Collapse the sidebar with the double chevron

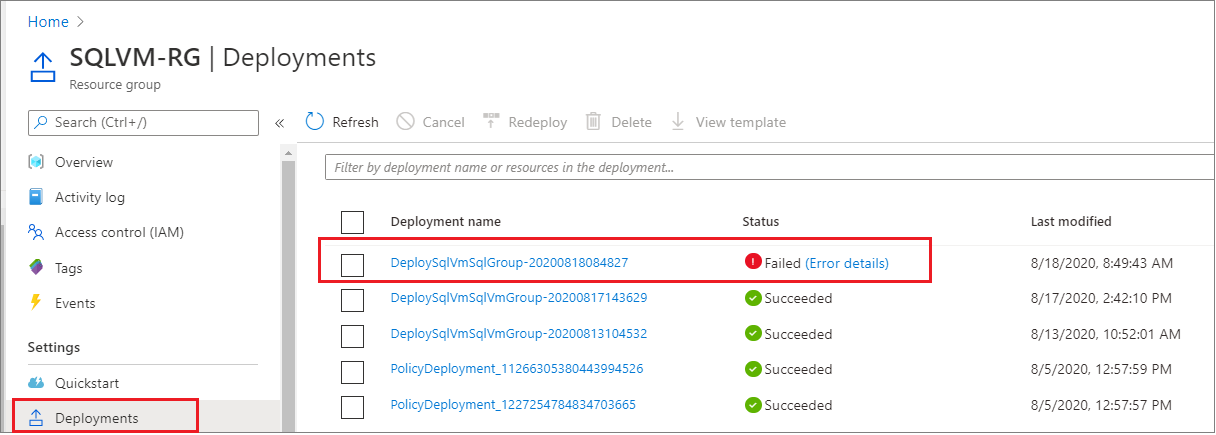point(280,123)
